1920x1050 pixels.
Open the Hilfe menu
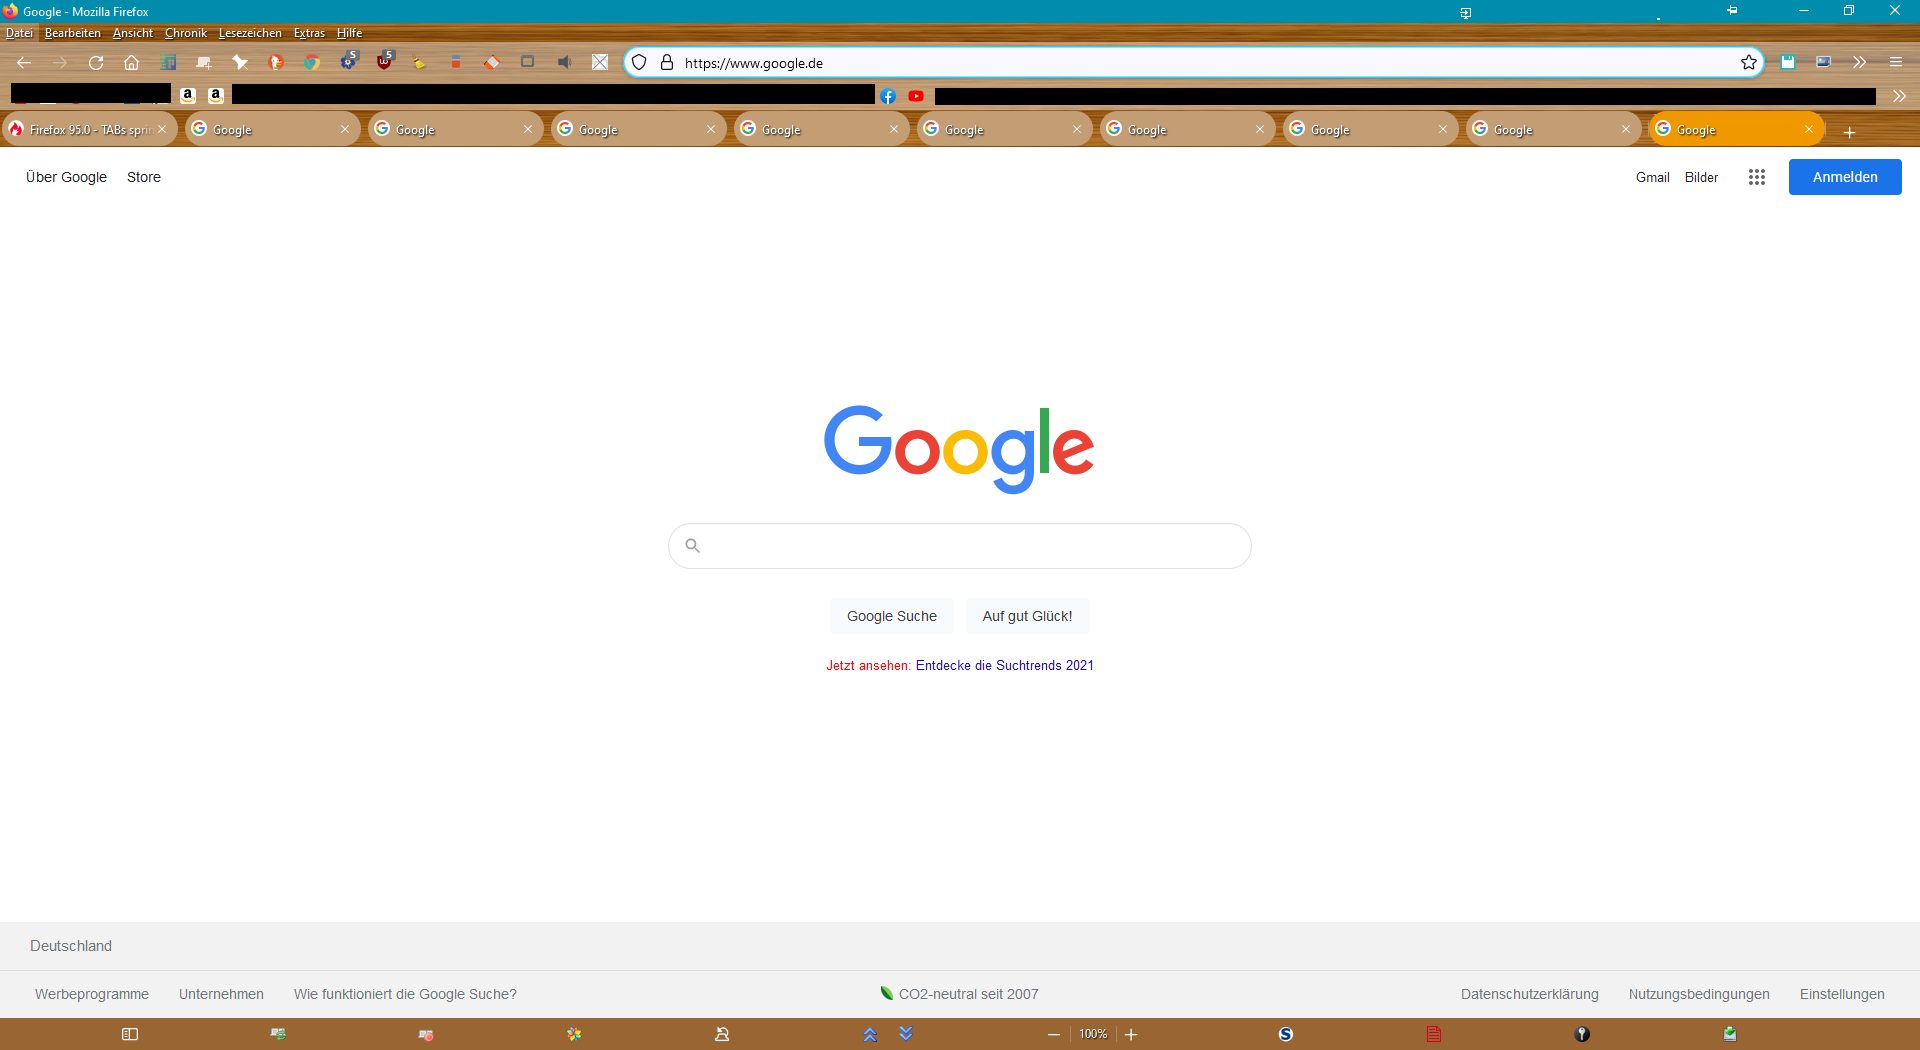[x=349, y=33]
